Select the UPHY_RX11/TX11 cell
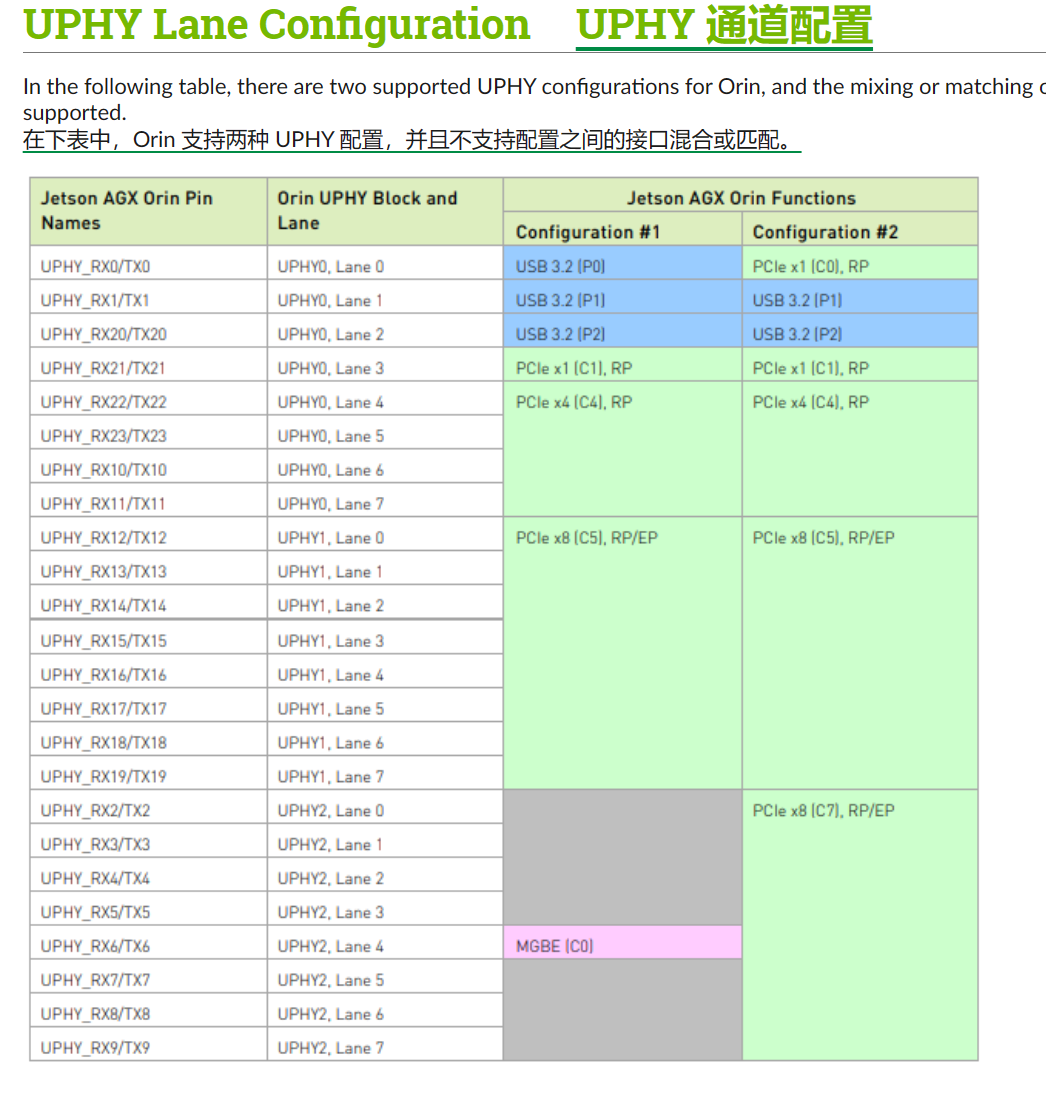 pos(149,500)
